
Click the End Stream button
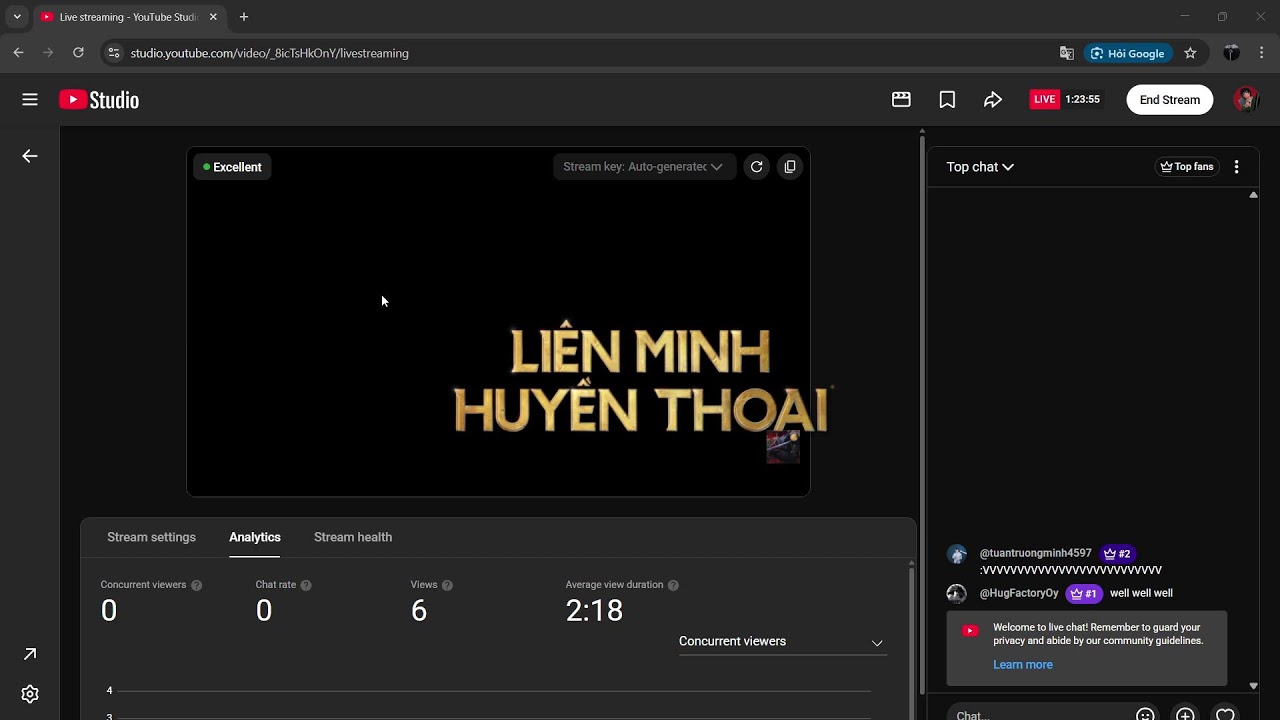click(1169, 99)
